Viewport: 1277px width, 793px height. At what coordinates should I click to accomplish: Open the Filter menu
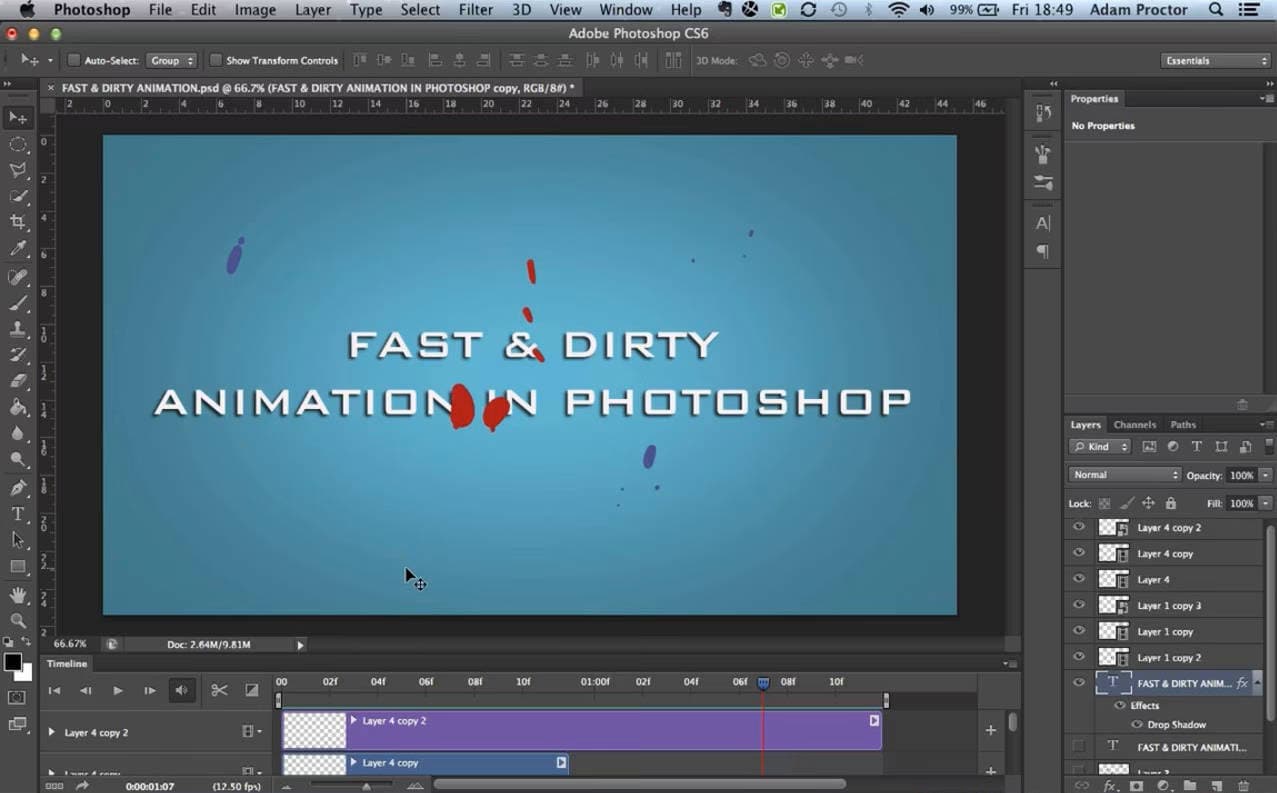point(475,10)
